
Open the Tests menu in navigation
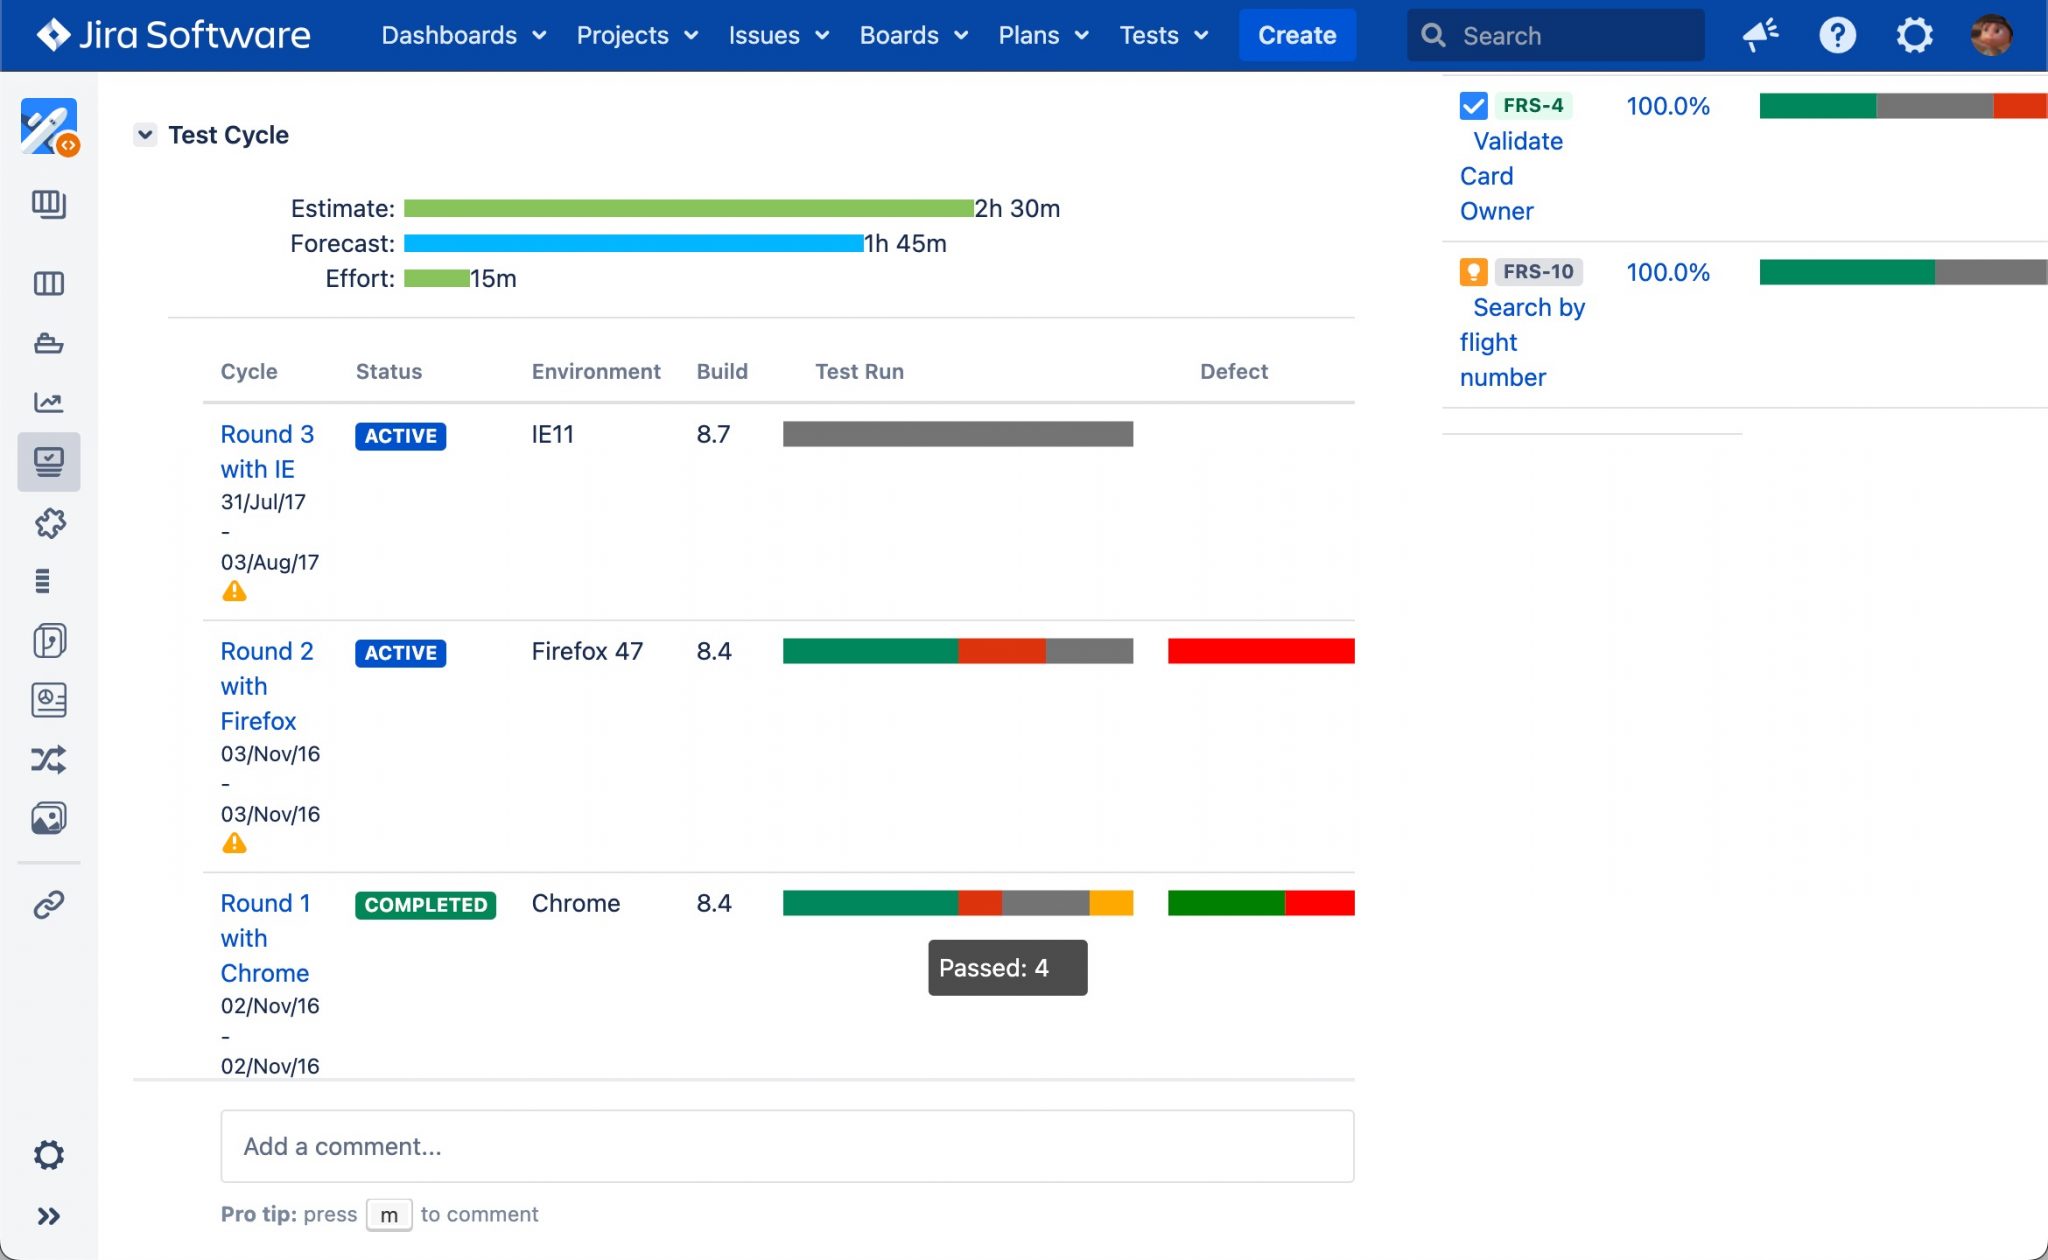pyautogui.click(x=1163, y=35)
